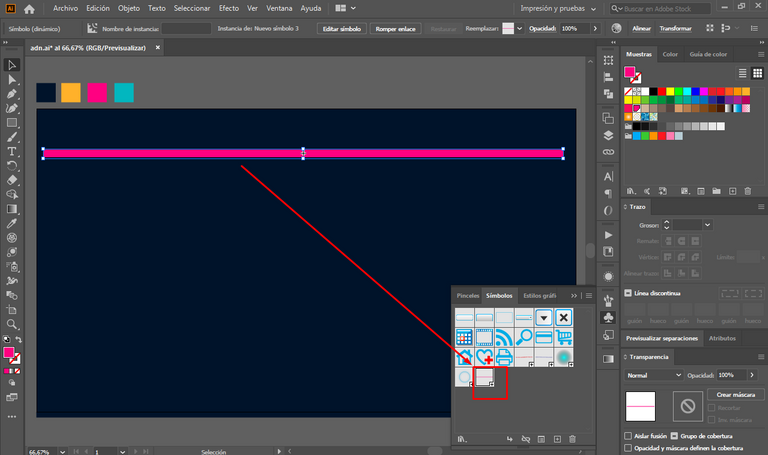The width and height of the screenshot is (768, 455).
Task: Toggle Opacidad y máscara definen la cobertura
Action: [628, 448]
